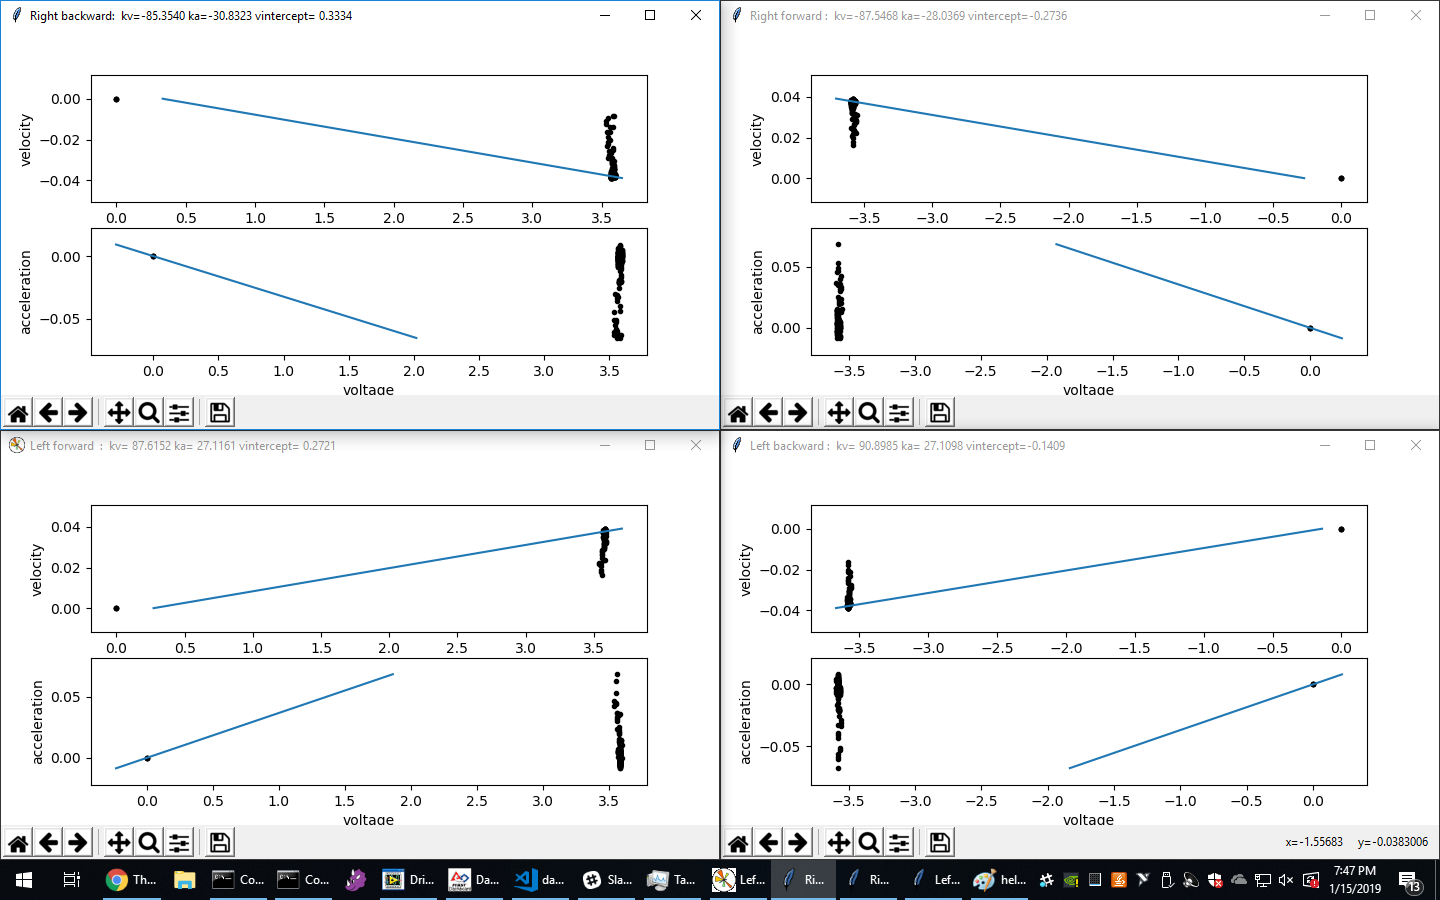The width and height of the screenshot is (1440, 900).
Task: Click Save disk icon in Right forward window
Action: 940,413
